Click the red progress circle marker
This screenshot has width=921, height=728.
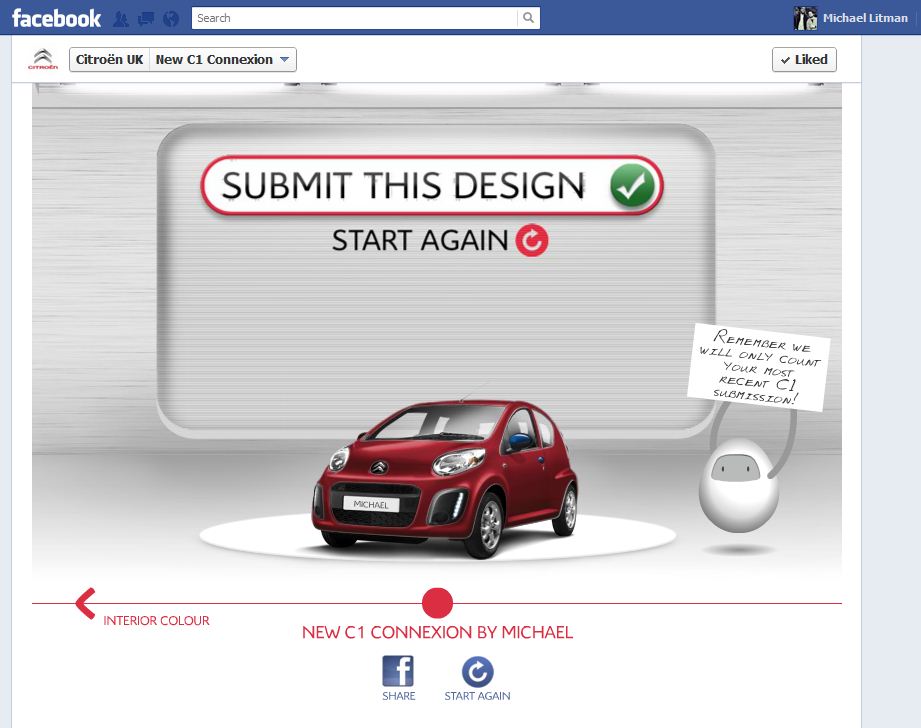click(x=437, y=603)
